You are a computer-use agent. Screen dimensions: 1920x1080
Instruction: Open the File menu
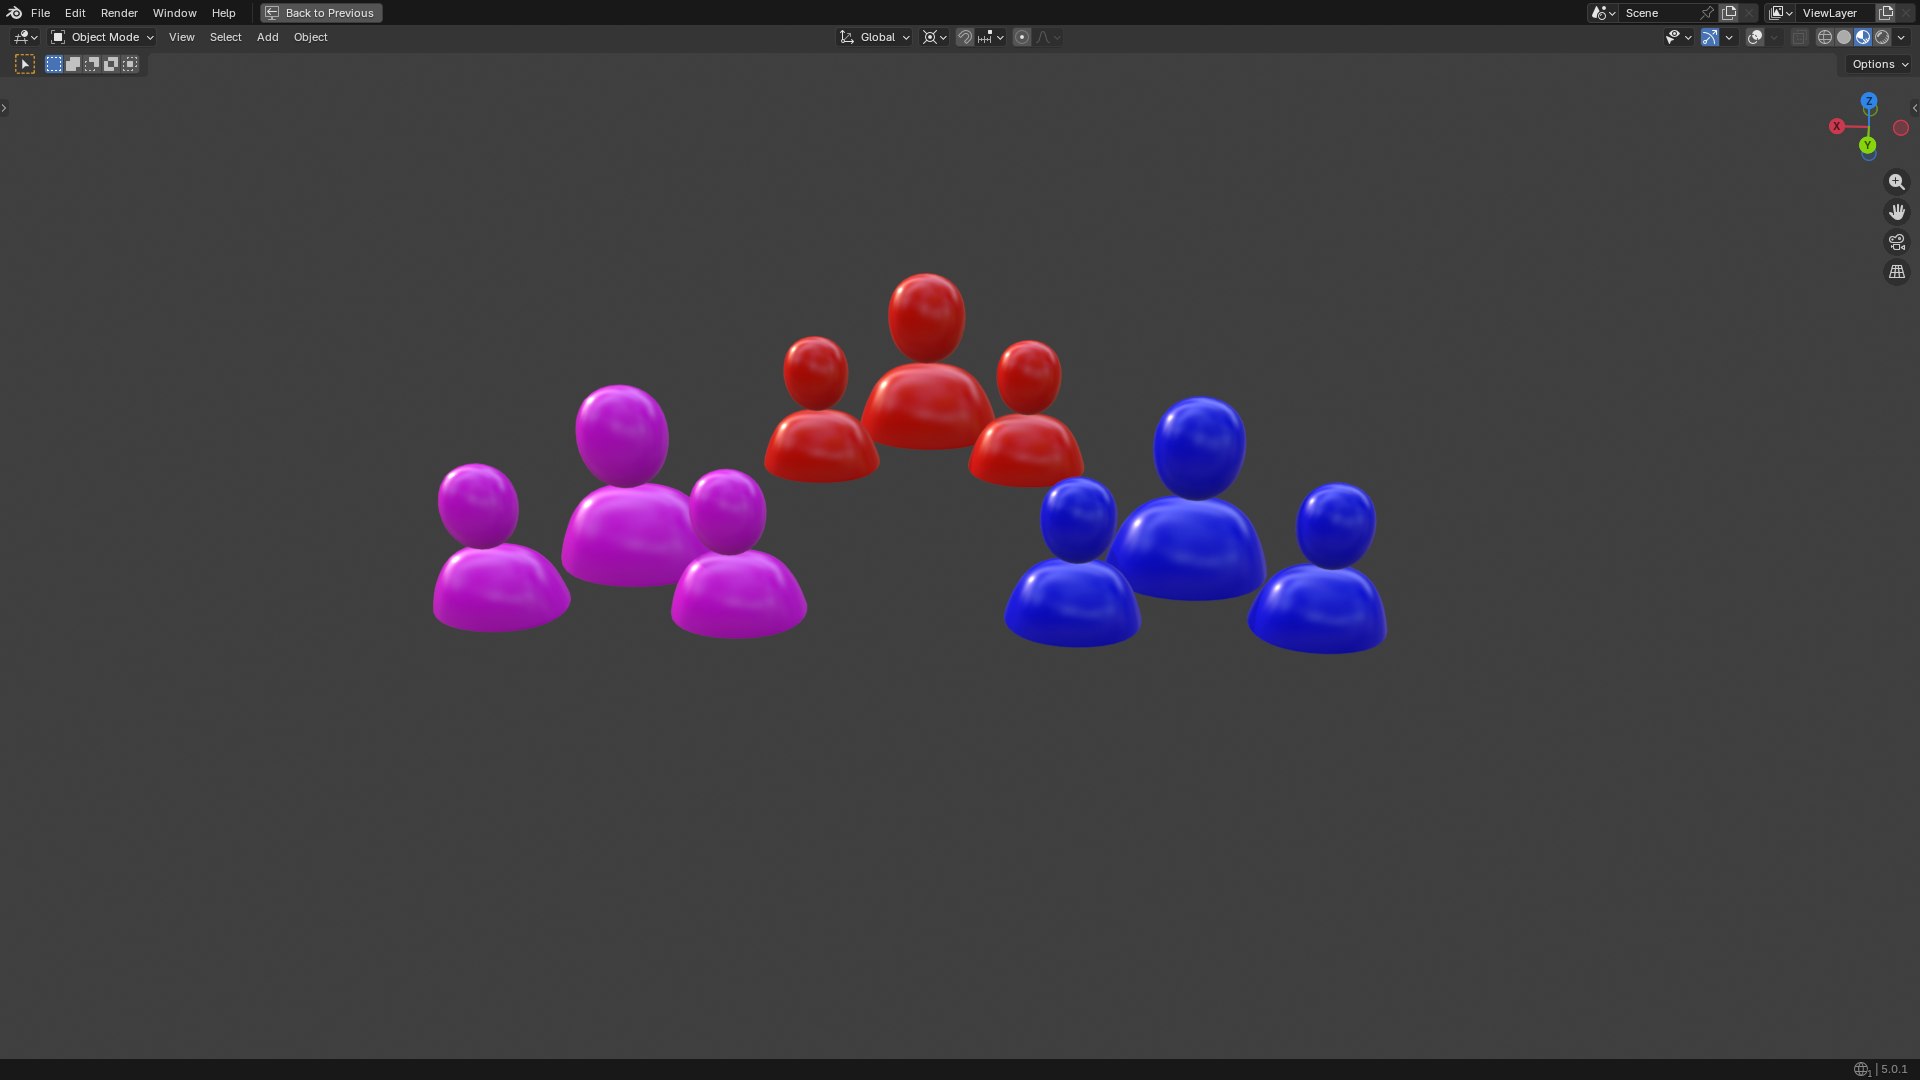tap(40, 13)
